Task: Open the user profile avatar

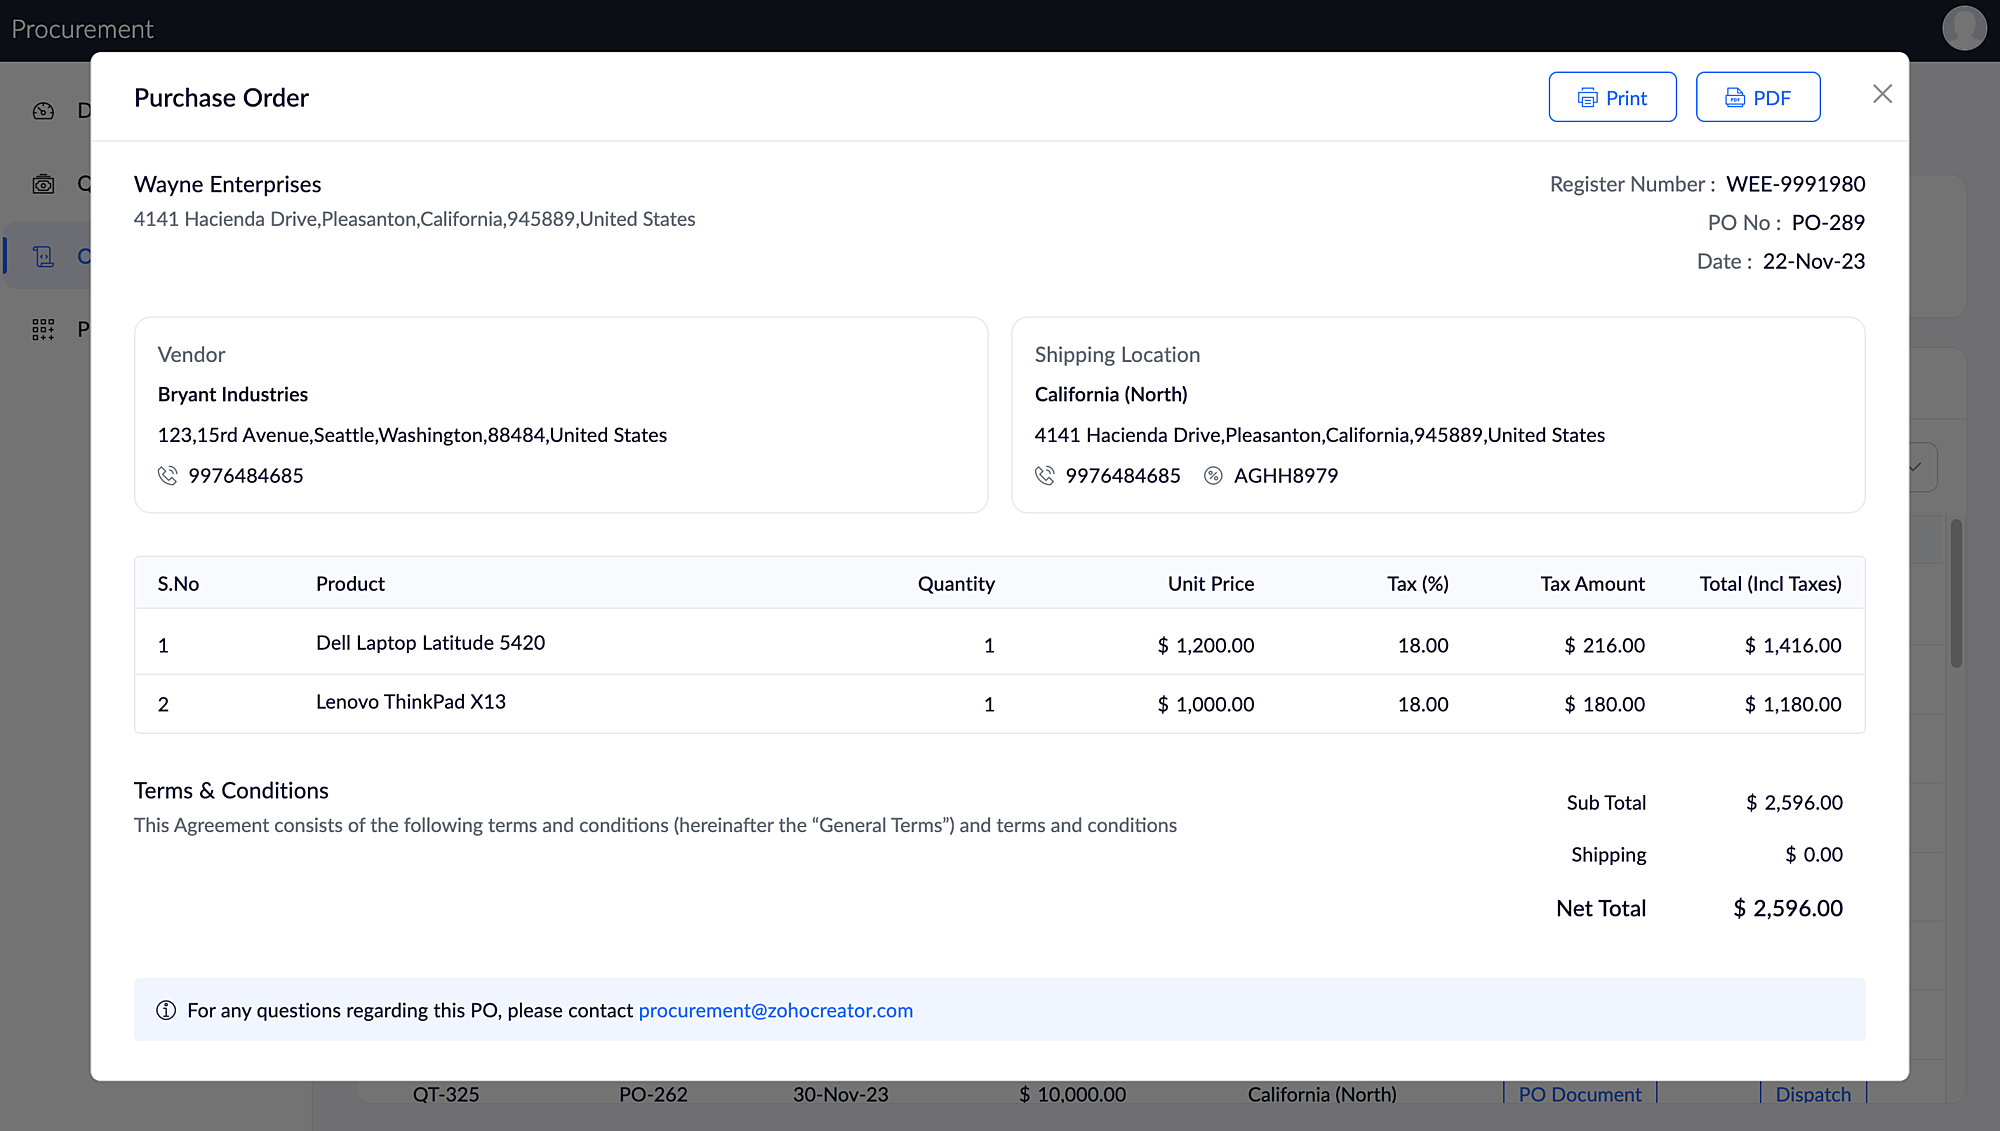Action: pos(1964,28)
